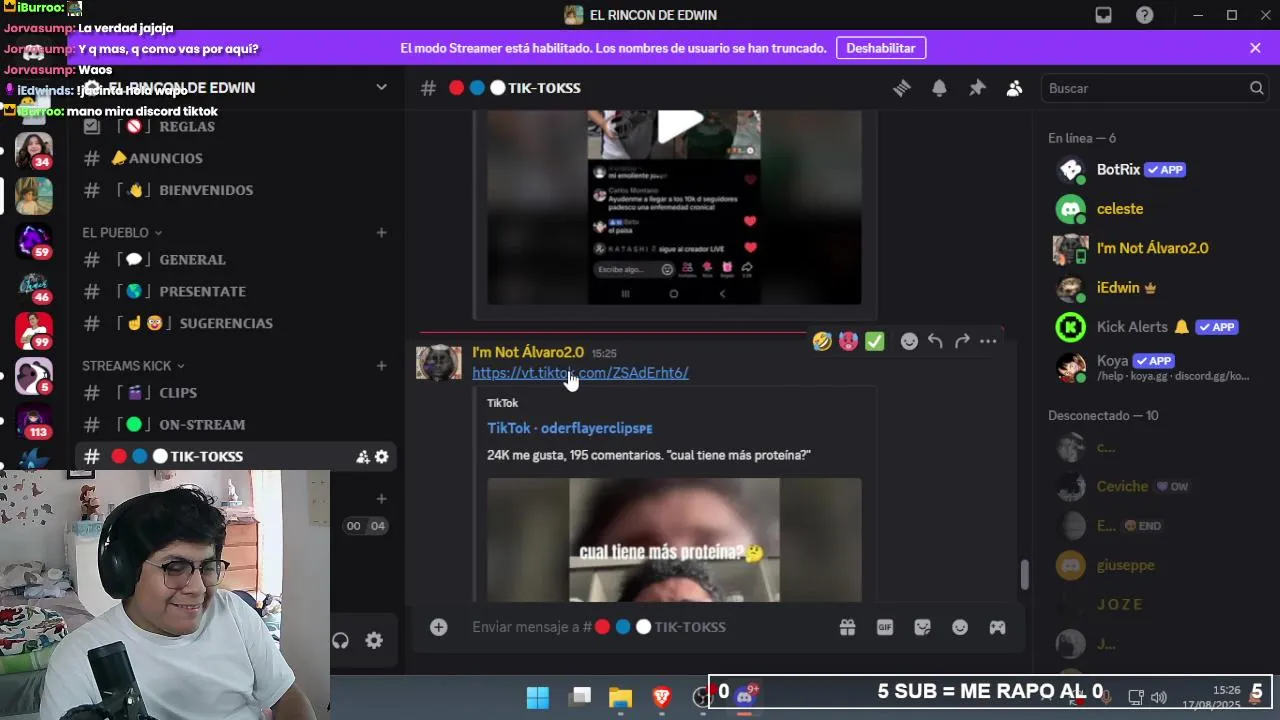Open the Inbox icon in title bar
Screen dimensions: 1280x720
1103,15
